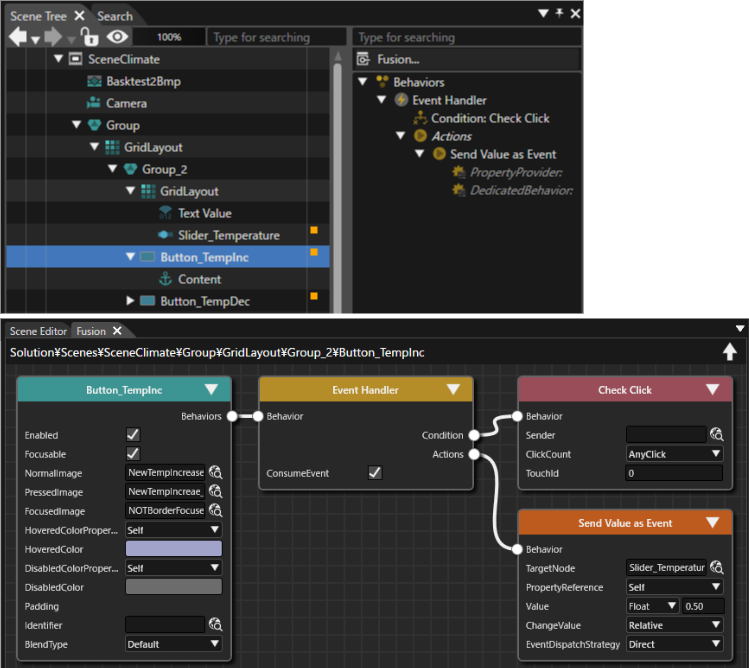Click the back navigation arrow in Scene Tree
Screen dimensions: 749x668
pyautogui.click(x=18, y=37)
